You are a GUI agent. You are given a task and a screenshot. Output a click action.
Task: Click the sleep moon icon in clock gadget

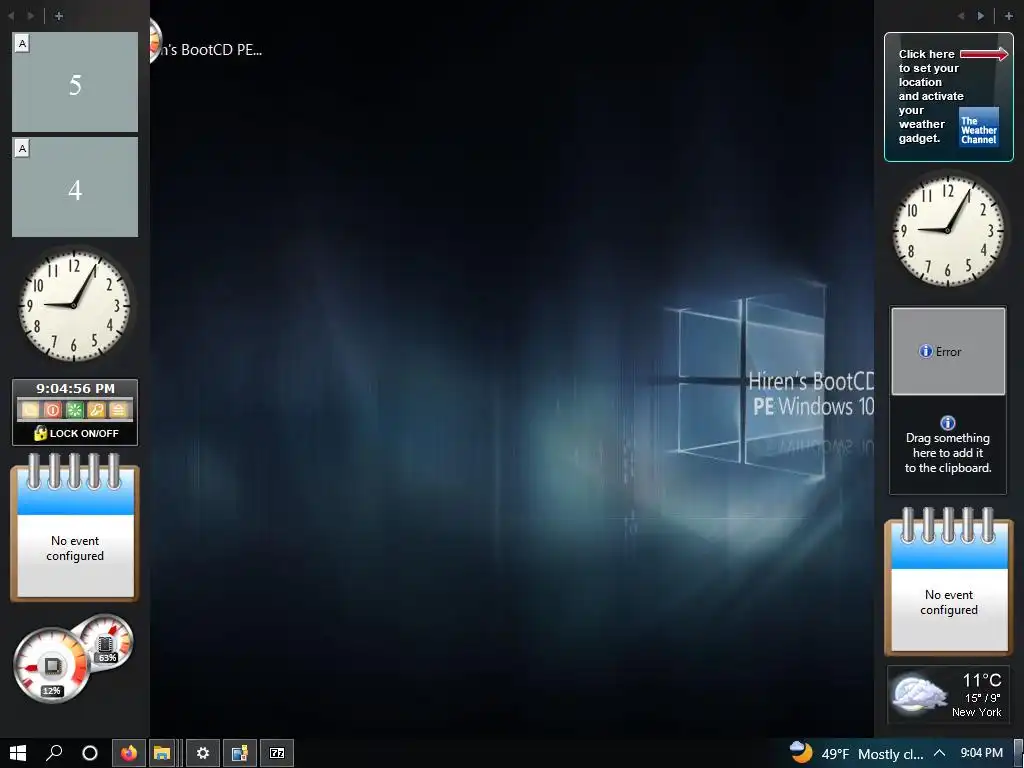[x=30, y=410]
